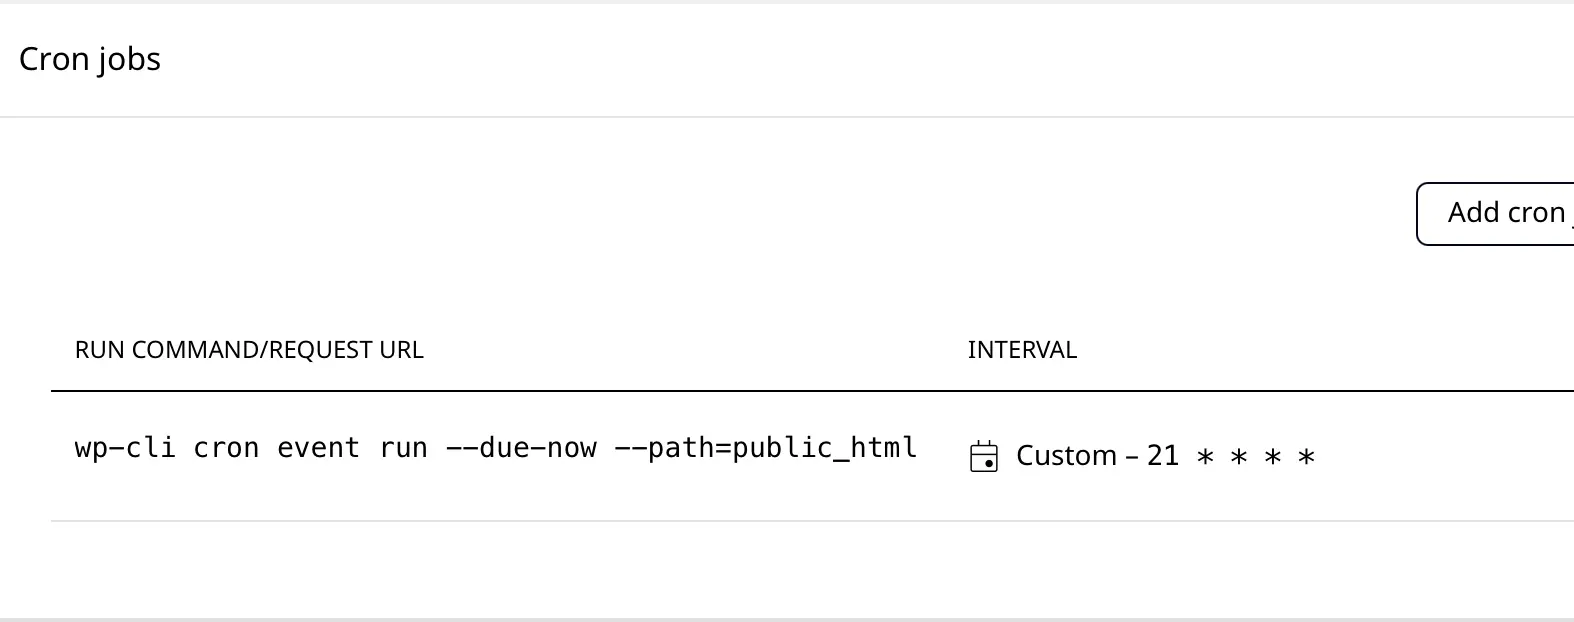1574x622 pixels.
Task: Click the "--path=public_html" argument
Action: pyautogui.click(x=765, y=447)
